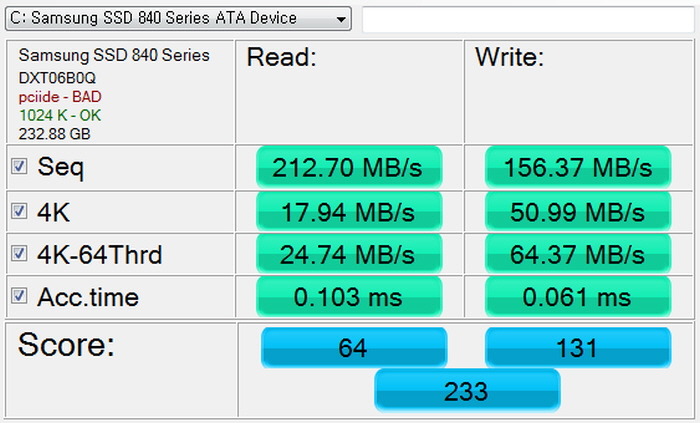
Task: Select the write access time 0.061 ms
Action: 578,296
